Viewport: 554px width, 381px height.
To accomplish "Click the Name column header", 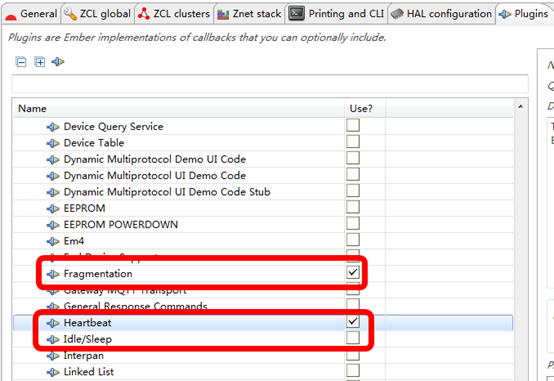I will (178, 109).
